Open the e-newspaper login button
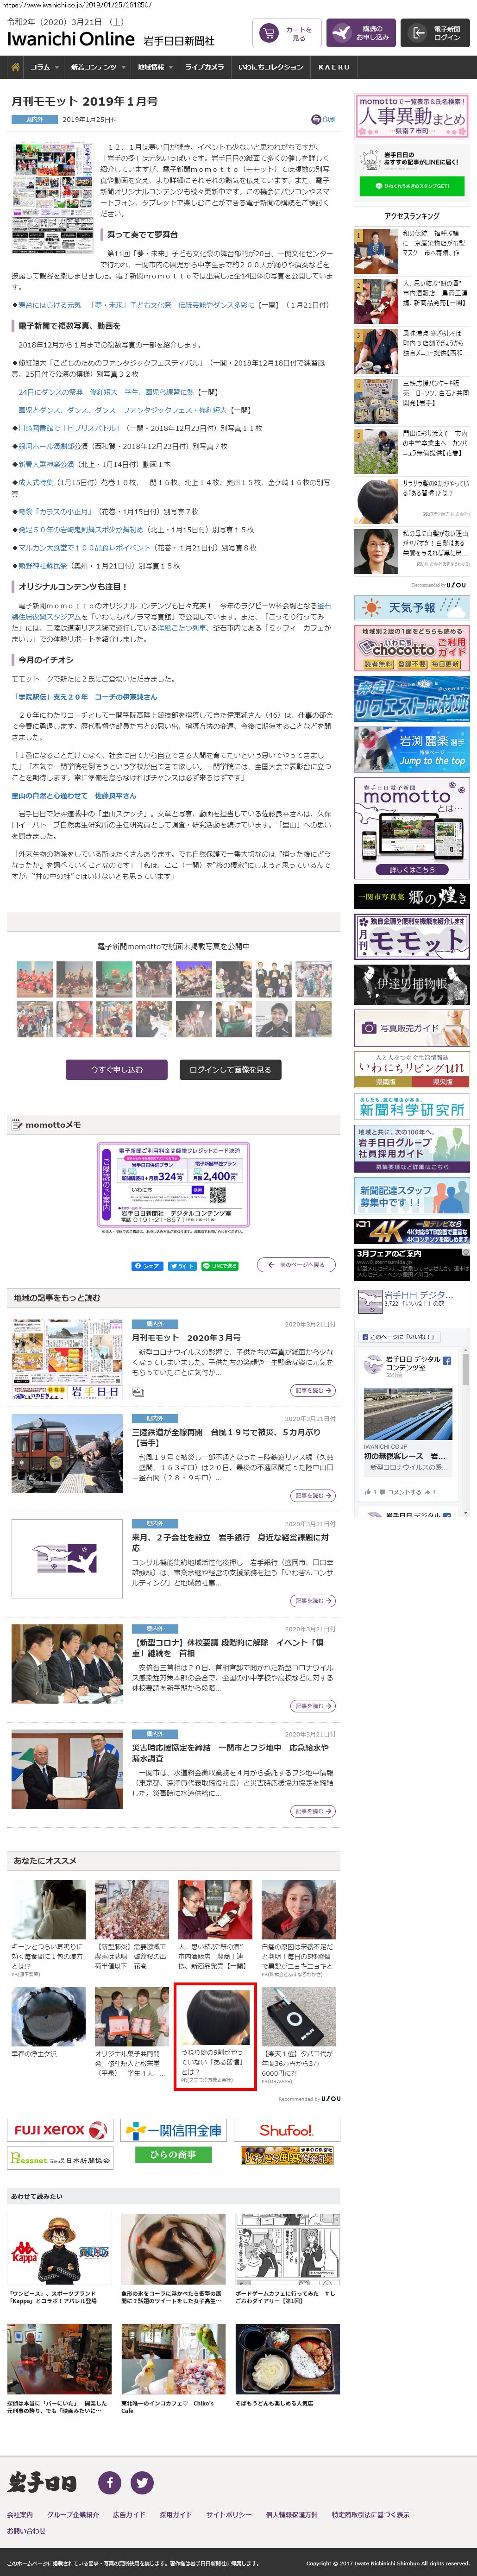 pos(435,33)
